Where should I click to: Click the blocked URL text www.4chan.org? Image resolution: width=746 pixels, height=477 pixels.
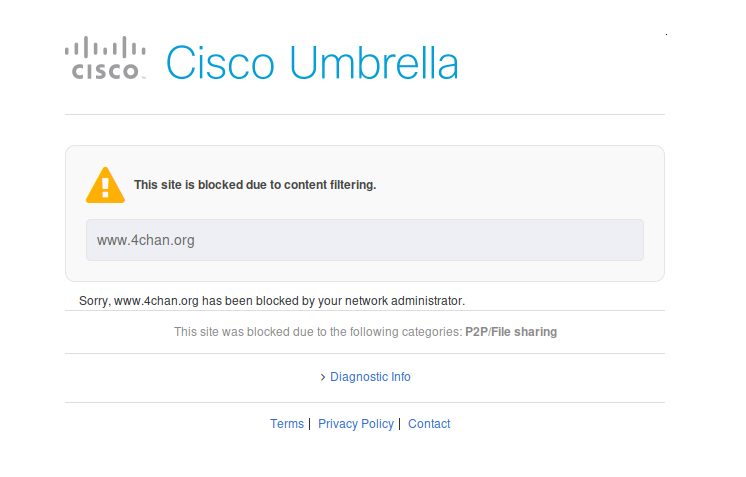pos(146,240)
